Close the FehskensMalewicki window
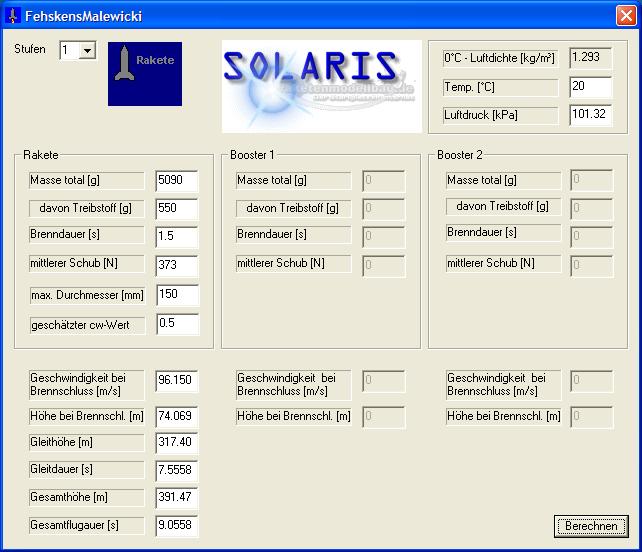This screenshot has width=642, height=552. pyautogui.click(x=626, y=16)
